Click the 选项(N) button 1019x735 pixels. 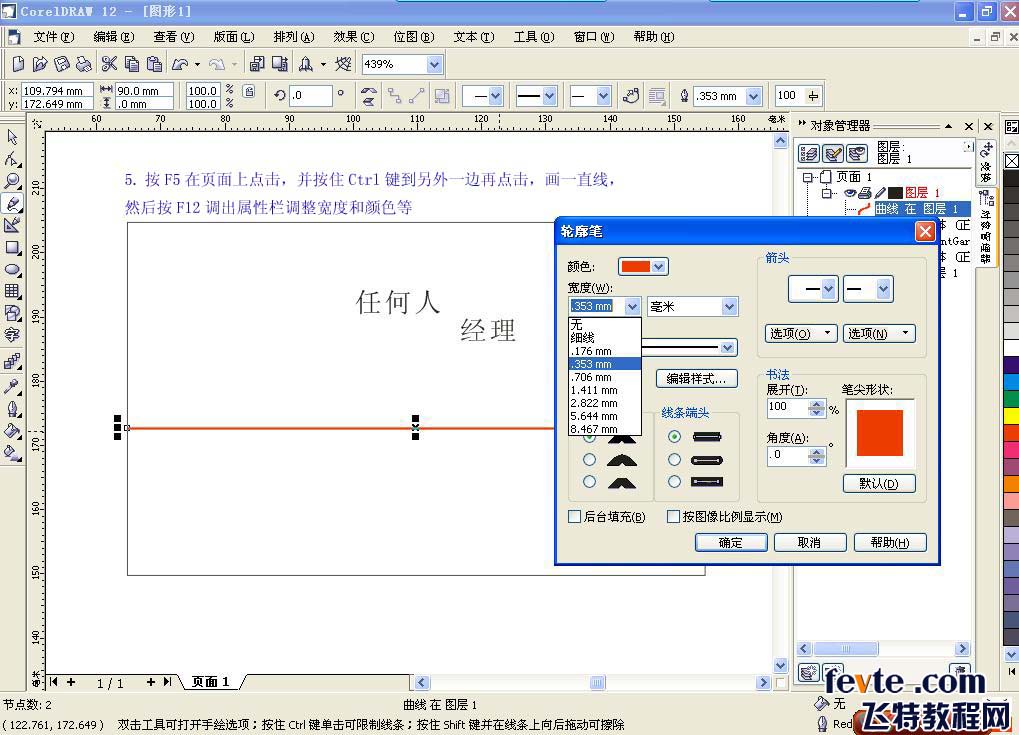[x=879, y=333]
